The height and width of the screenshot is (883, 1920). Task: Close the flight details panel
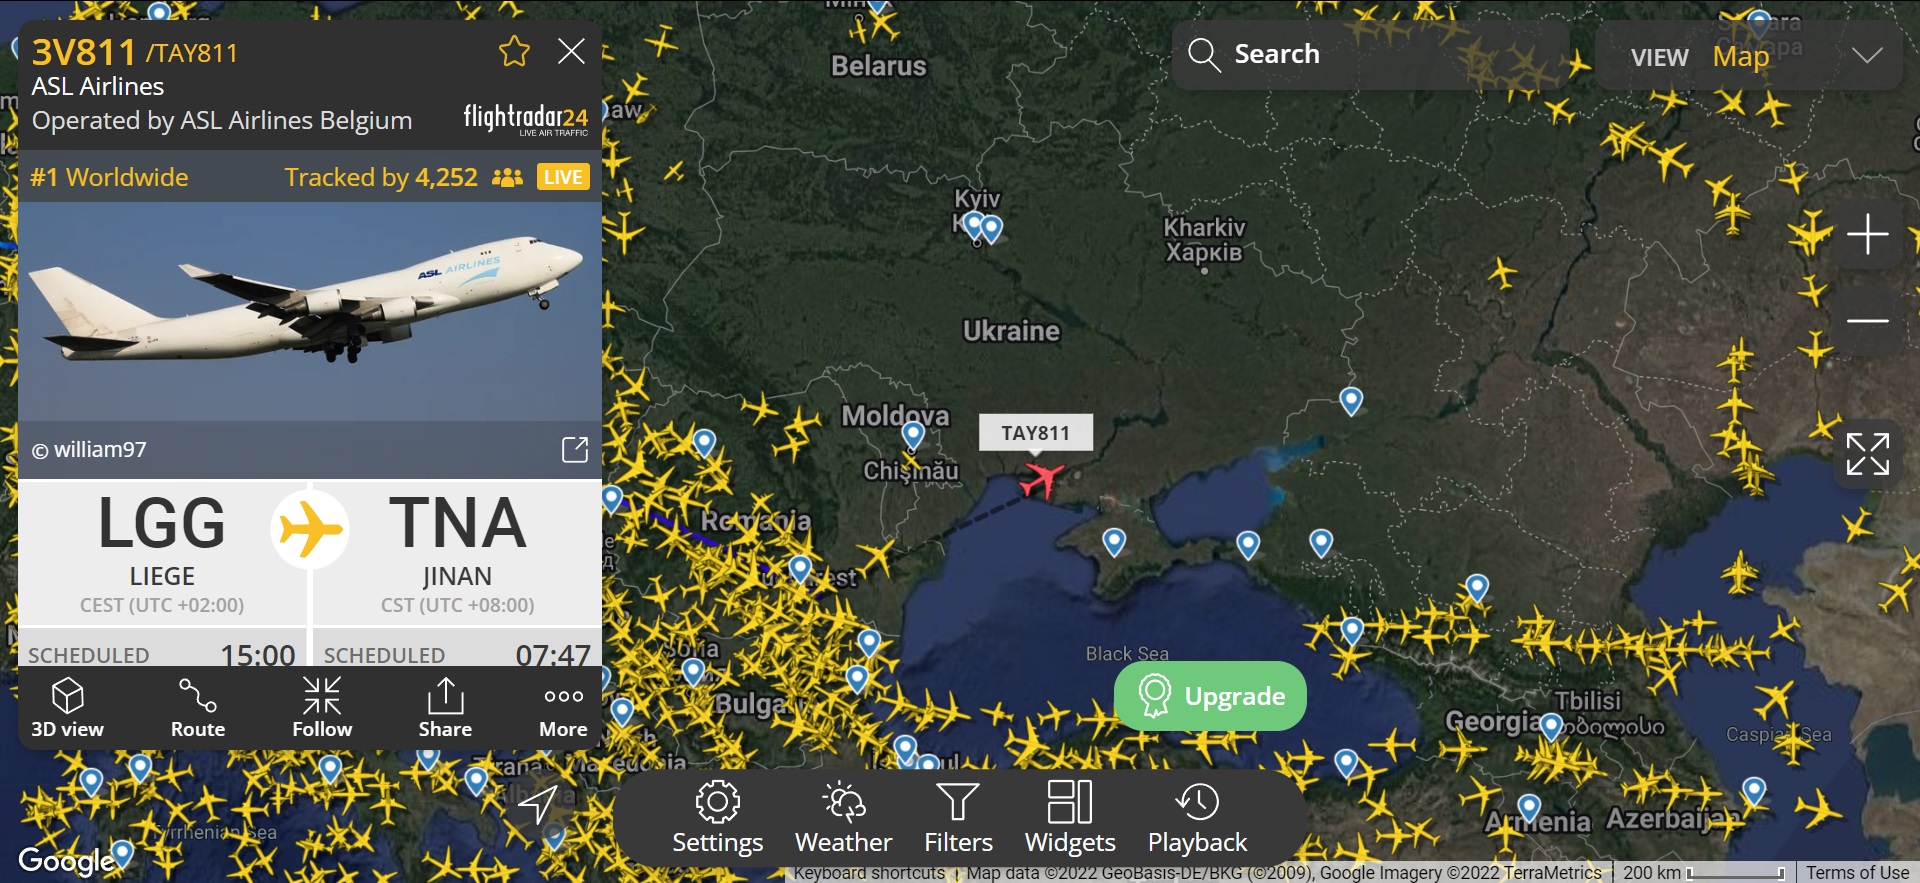[571, 51]
